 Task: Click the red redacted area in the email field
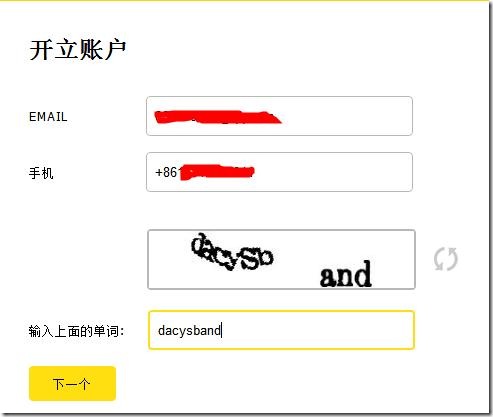click(217, 117)
